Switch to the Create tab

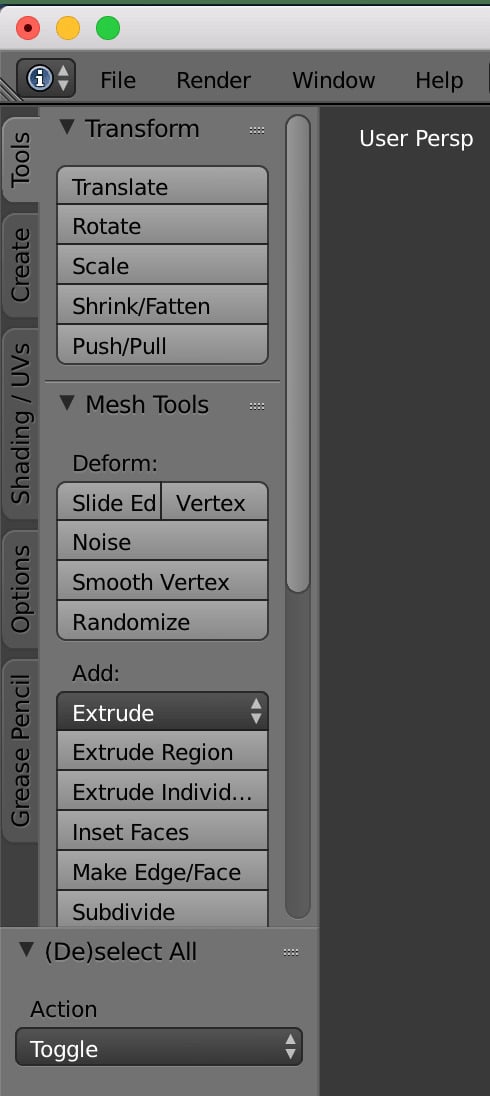tap(20, 264)
